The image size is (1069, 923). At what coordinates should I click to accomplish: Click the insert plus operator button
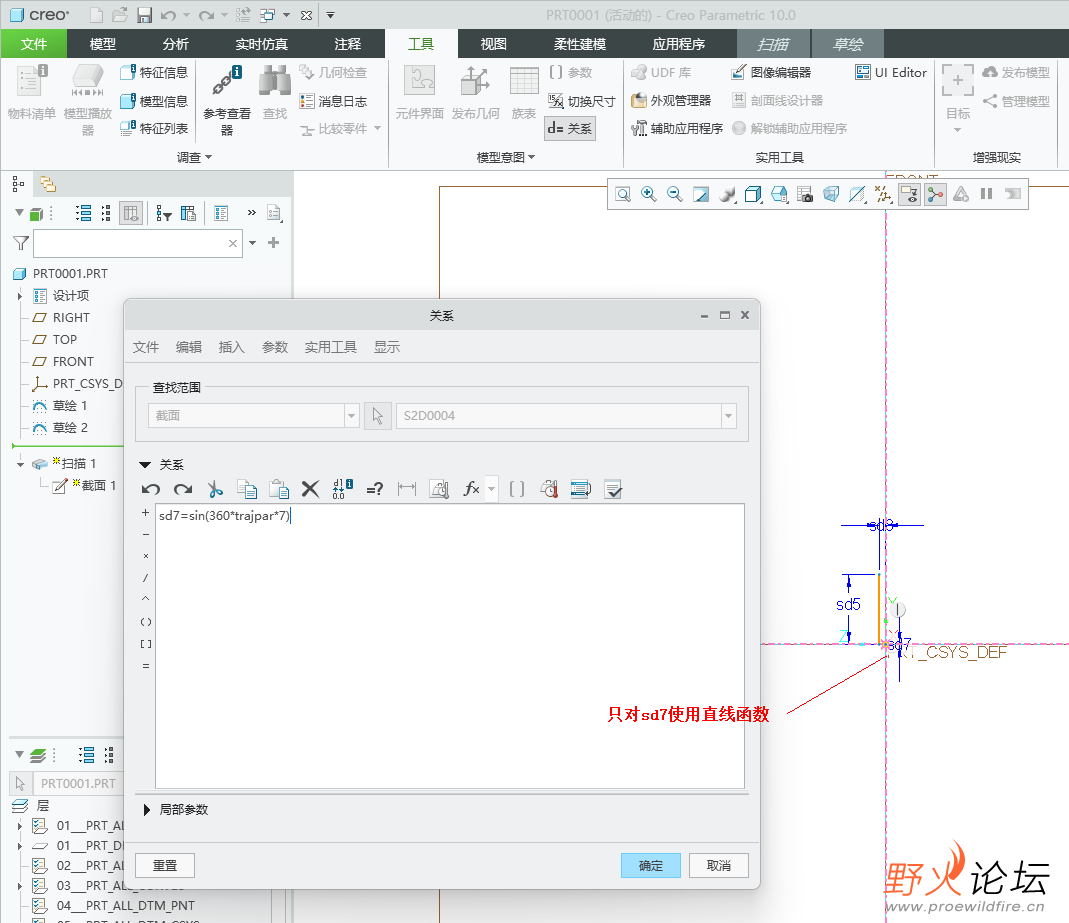pyautogui.click(x=145, y=513)
